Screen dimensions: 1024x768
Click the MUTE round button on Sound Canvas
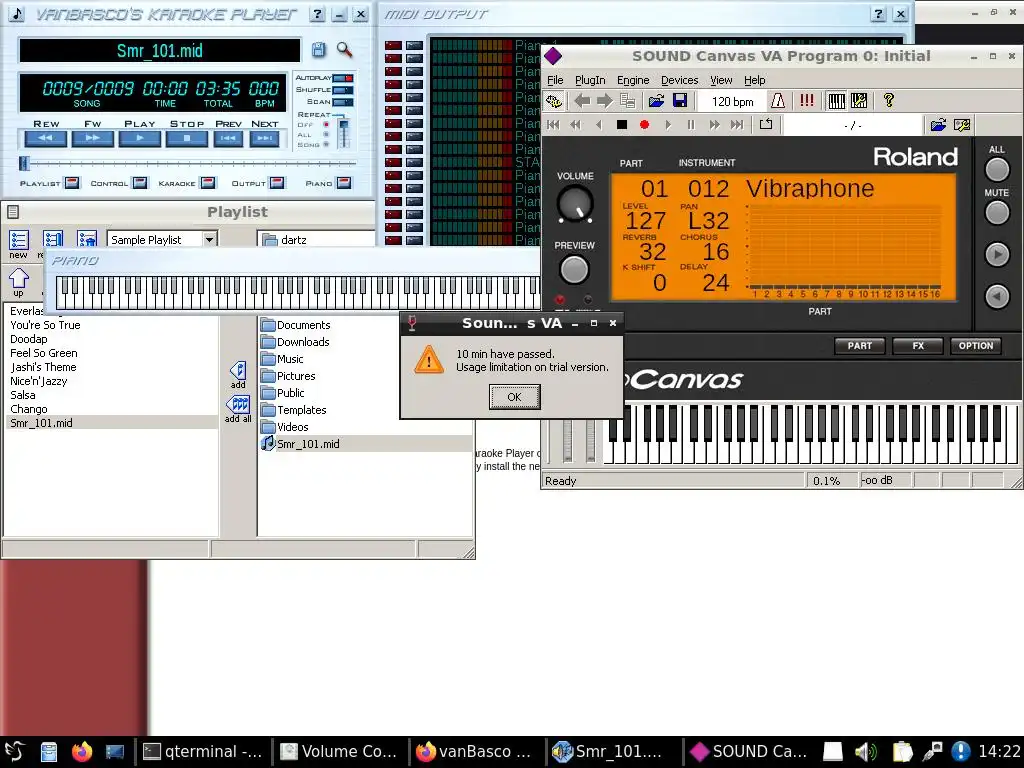(x=997, y=212)
